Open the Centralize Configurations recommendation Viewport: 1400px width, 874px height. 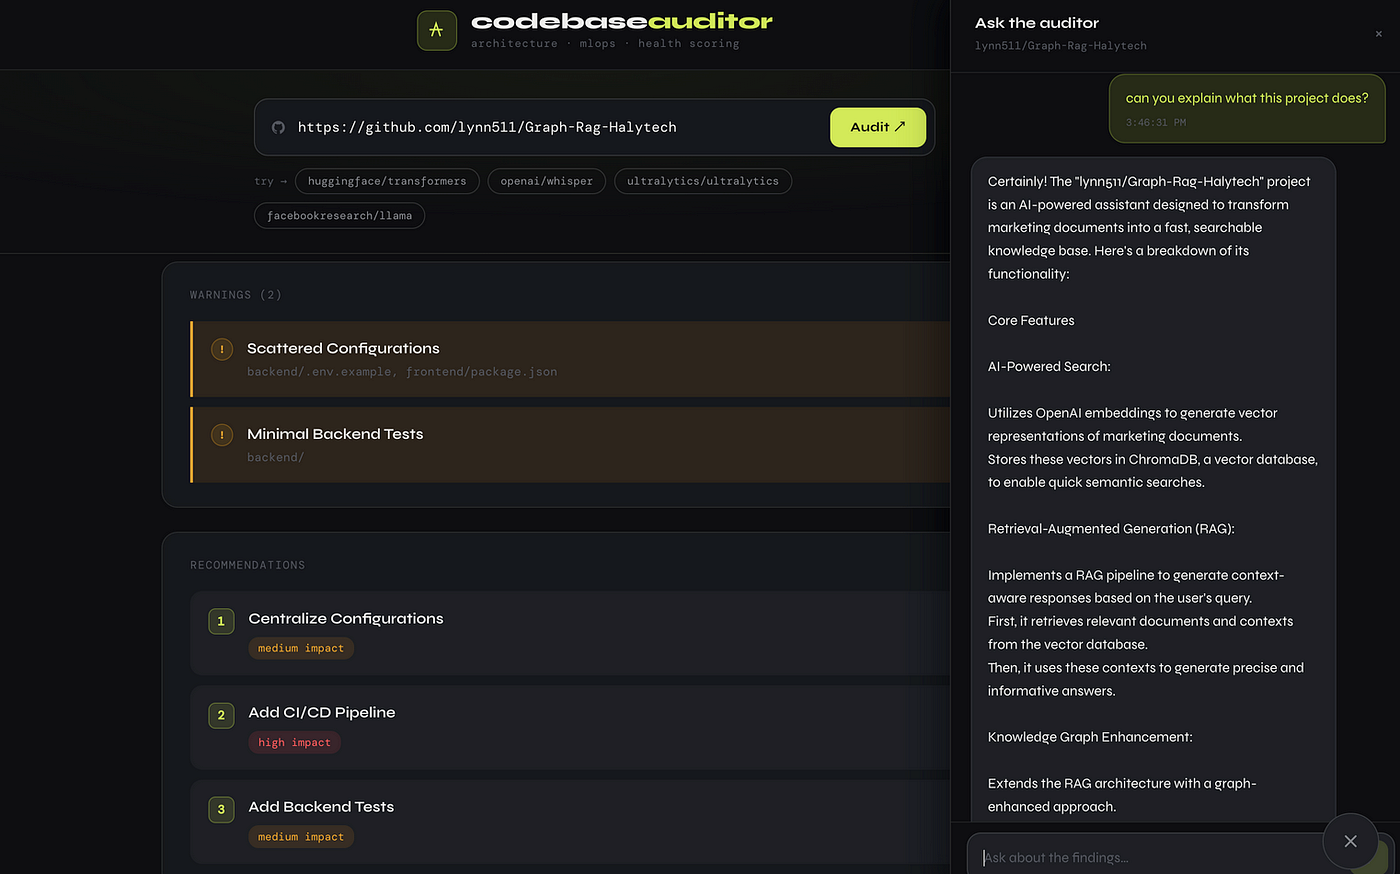[x=570, y=633]
